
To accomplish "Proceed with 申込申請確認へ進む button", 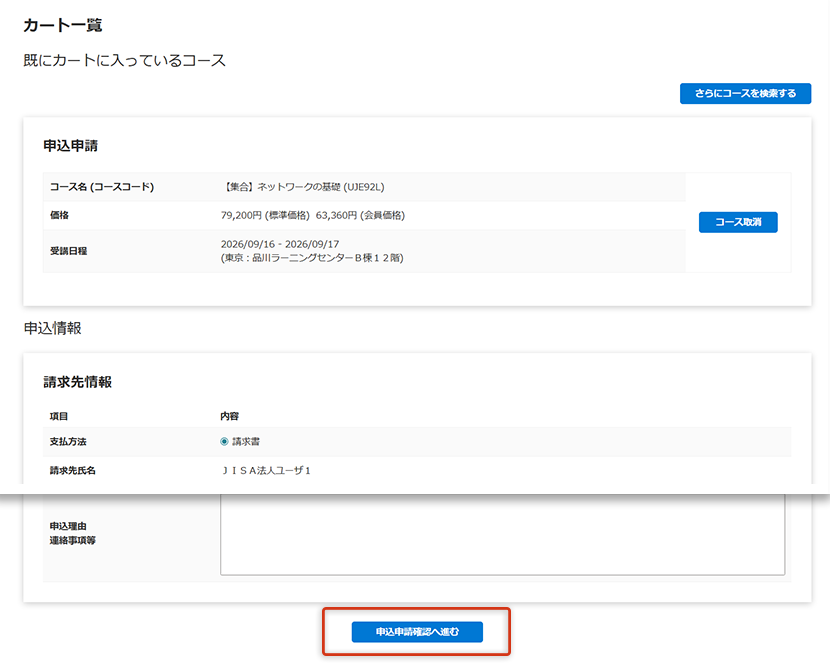I will (417, 632).
